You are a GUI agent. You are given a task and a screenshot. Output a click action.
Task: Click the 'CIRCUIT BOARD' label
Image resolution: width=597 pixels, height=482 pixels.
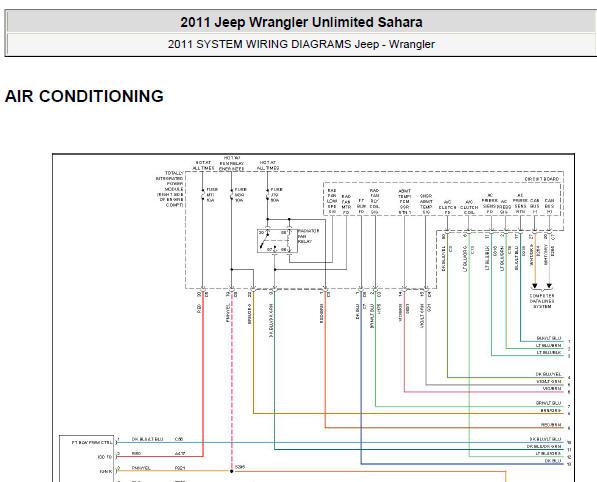pos(542,179)
